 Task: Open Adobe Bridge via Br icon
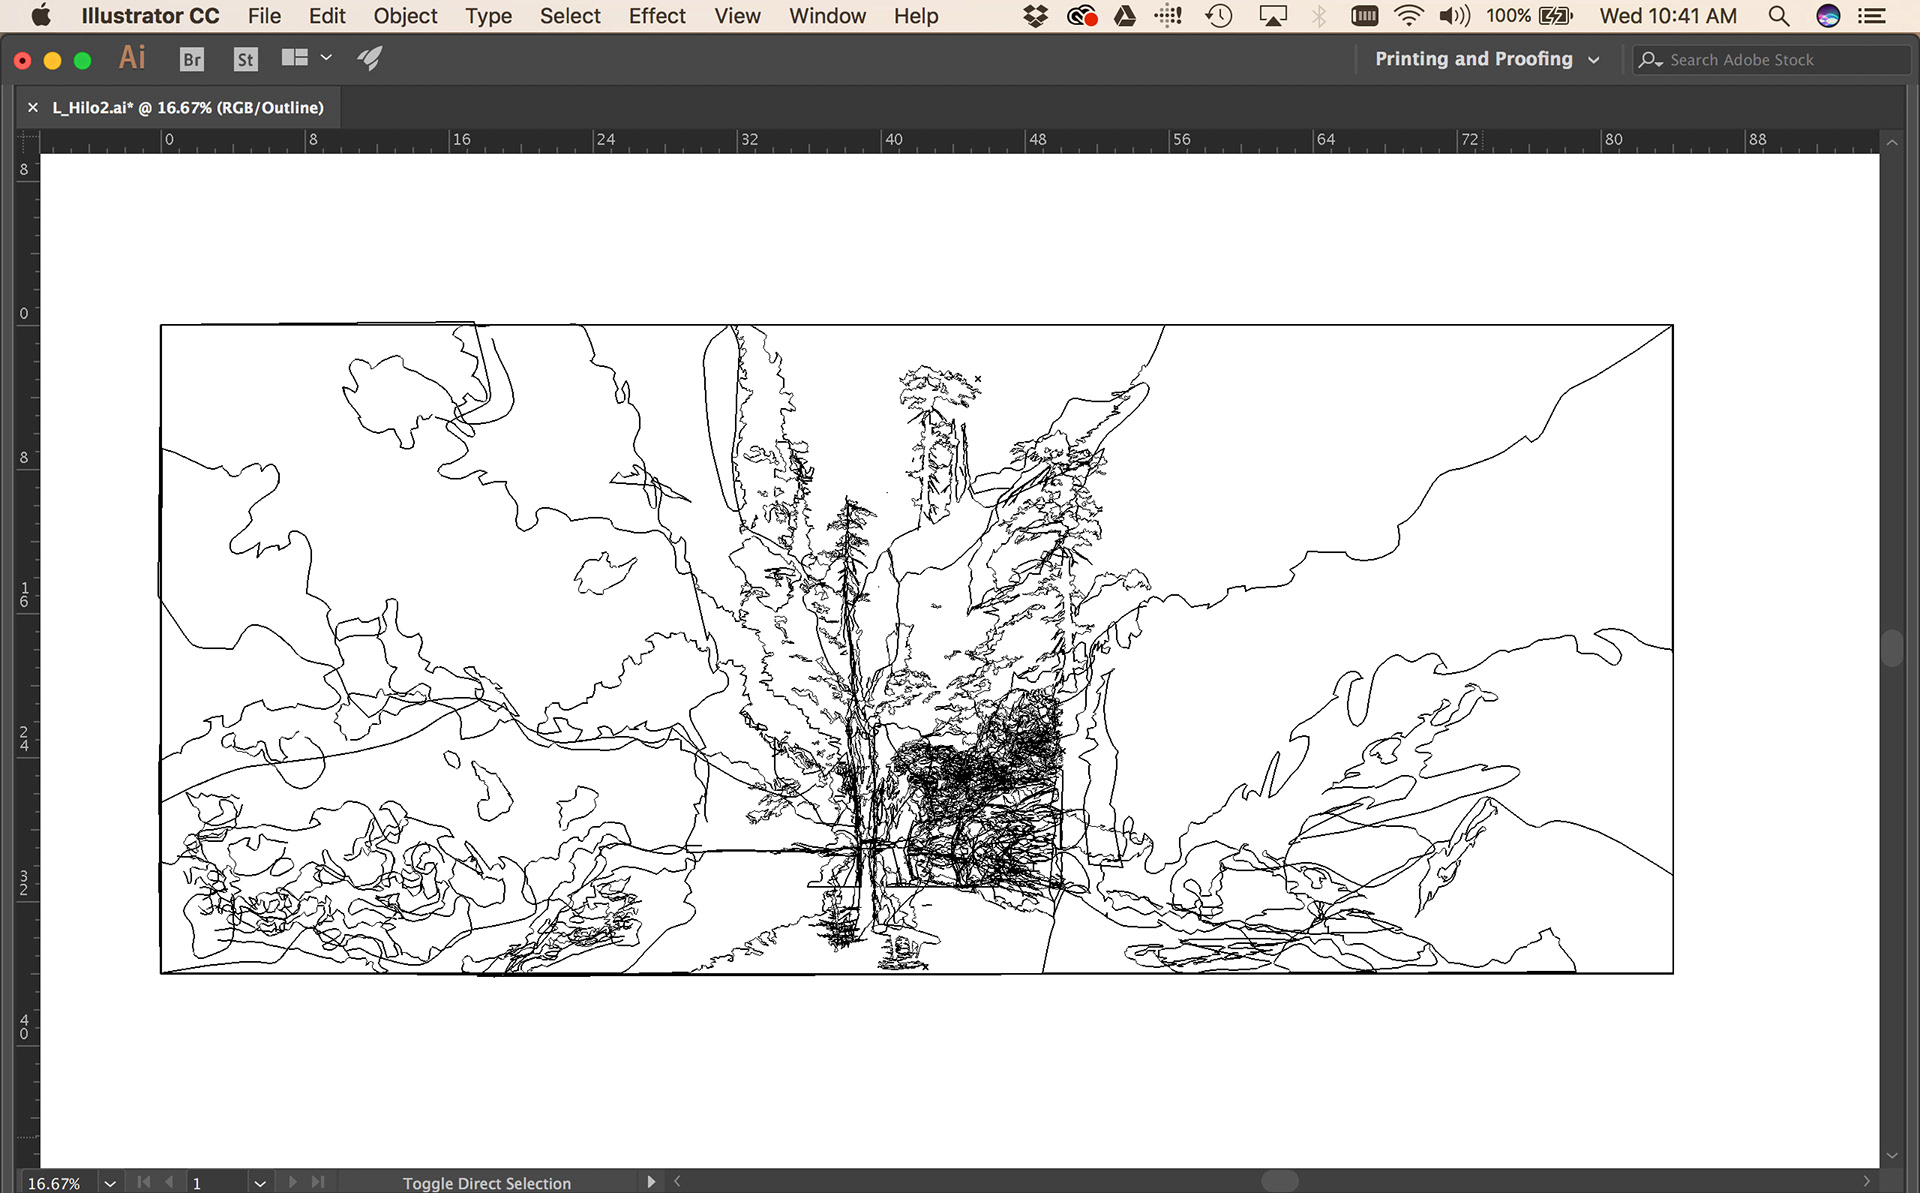[192, 60]
